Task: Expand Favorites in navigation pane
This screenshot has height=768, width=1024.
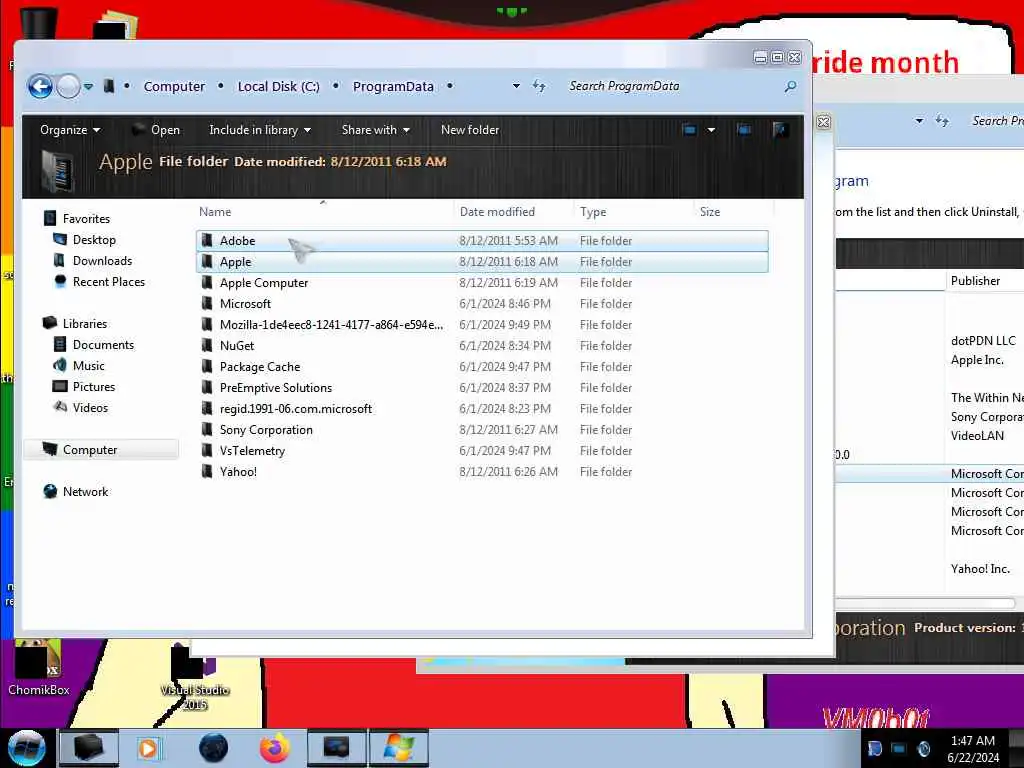Action: coord(76,218)
